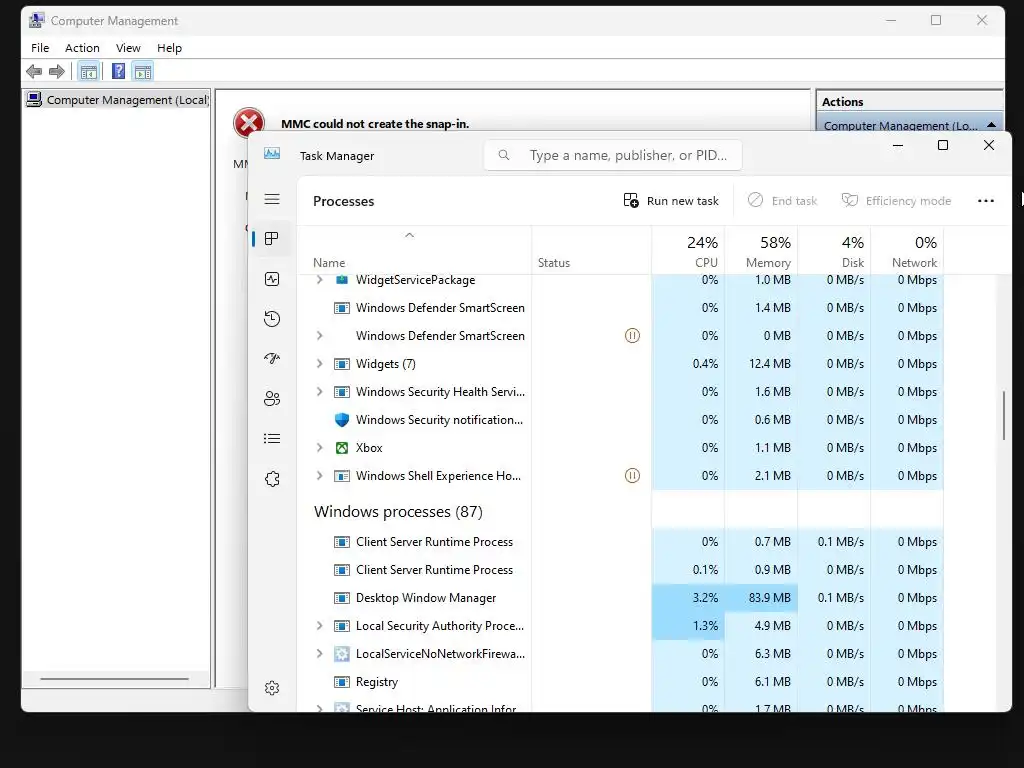
Task: Open Task Manager hamburger navigation menu
Action: [x=272, y=199]
